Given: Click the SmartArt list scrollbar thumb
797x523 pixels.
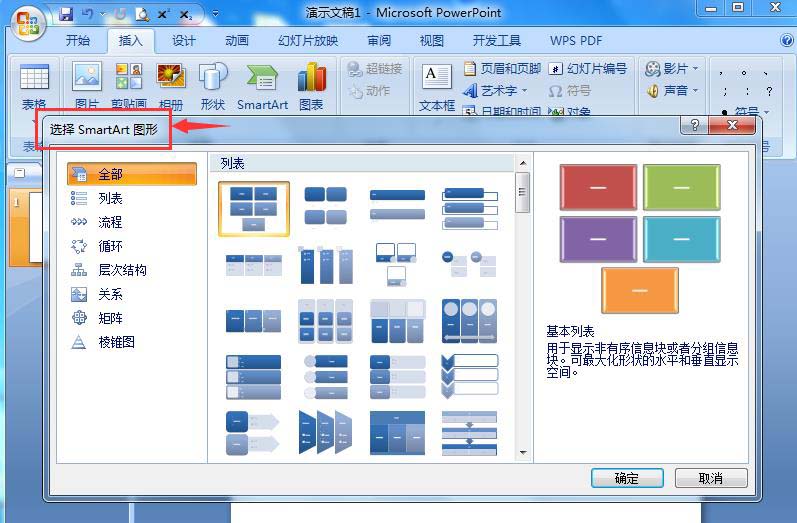Looking at the screenshot, I should [x=522, y=192].
